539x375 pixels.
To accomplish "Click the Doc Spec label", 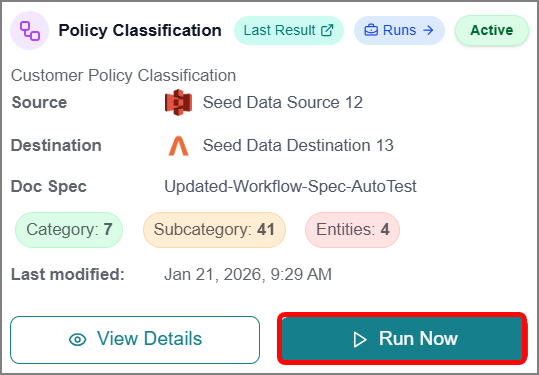I will [48, 187].
